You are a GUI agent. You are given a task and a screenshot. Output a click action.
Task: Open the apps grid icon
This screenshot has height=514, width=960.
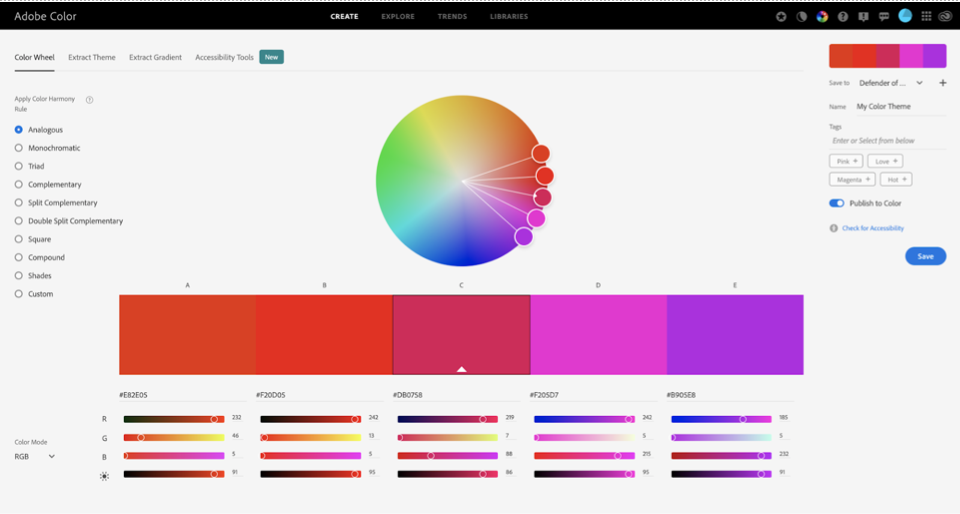click(926, 17)
